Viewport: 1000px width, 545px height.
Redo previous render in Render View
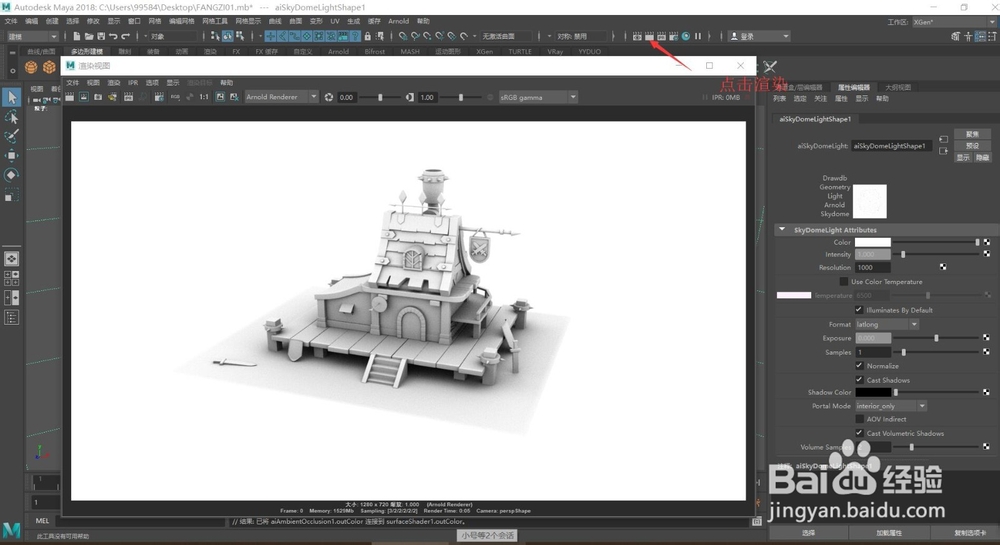(x=69, y=97)
